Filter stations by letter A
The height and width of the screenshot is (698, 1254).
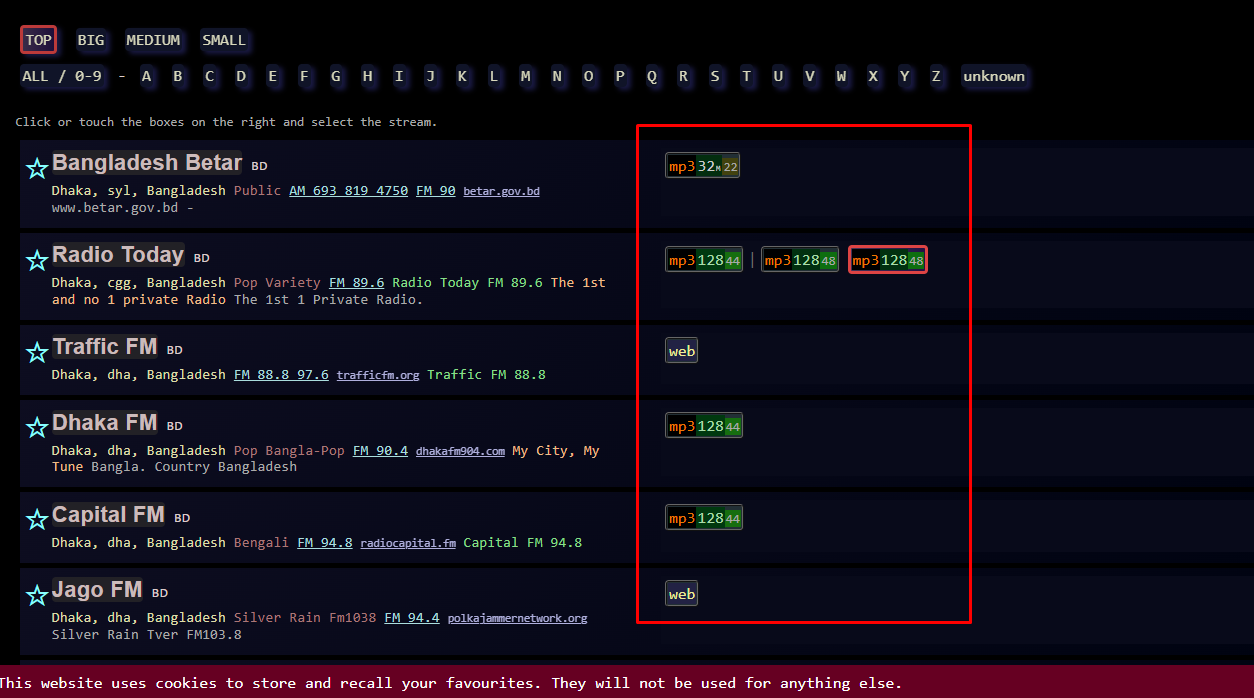pyautogui.click(x=146, y=76)
